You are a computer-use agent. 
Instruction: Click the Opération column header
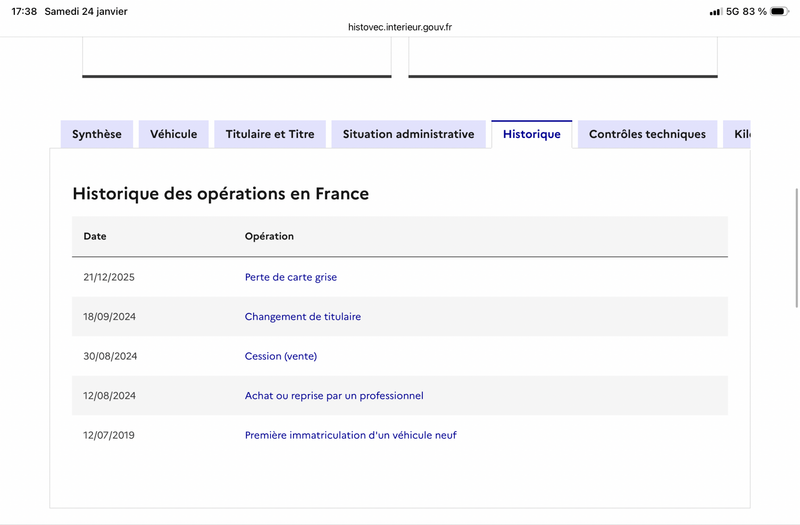click(x=269, y=236)
